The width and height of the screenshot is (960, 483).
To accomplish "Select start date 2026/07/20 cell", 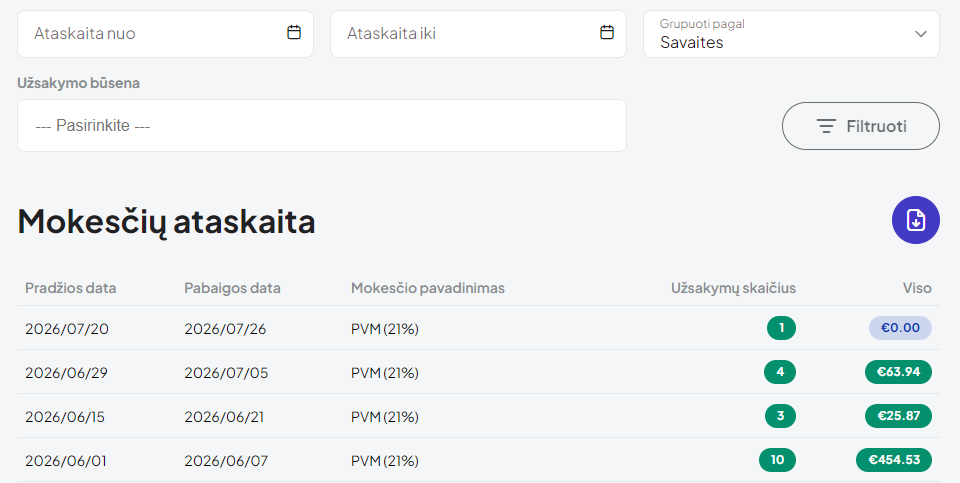I will coord(67,329).
